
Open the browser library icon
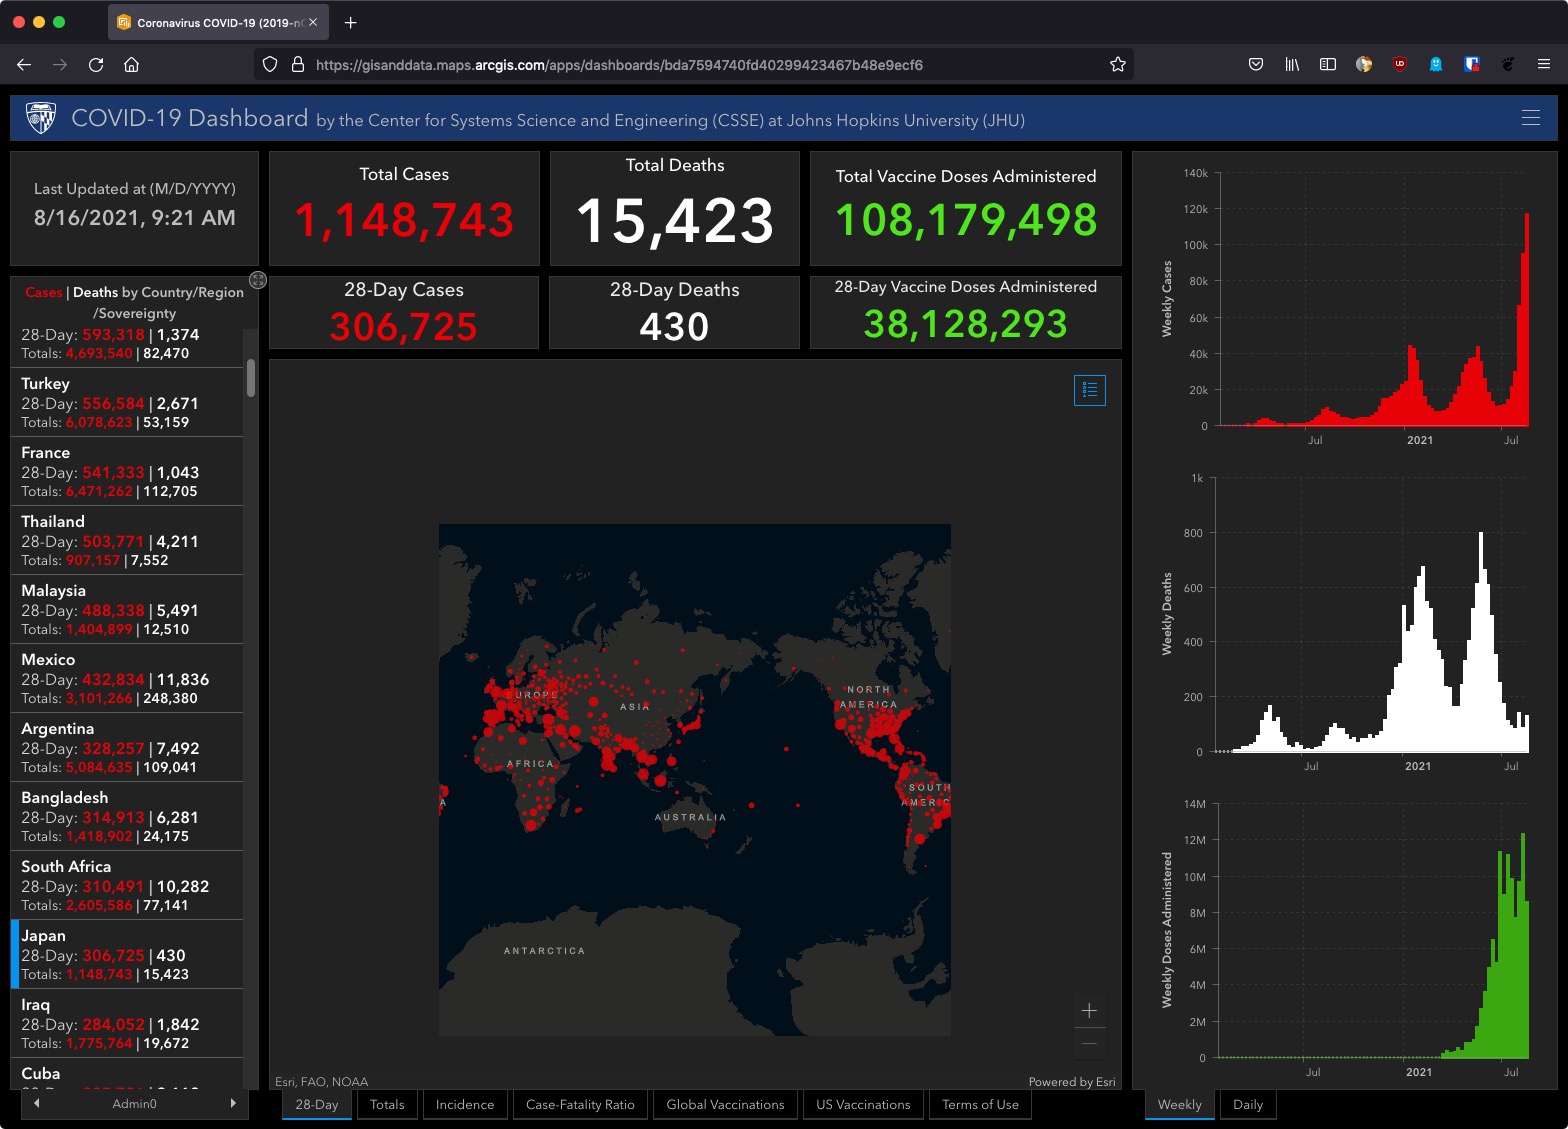(x=1292, y=64)
